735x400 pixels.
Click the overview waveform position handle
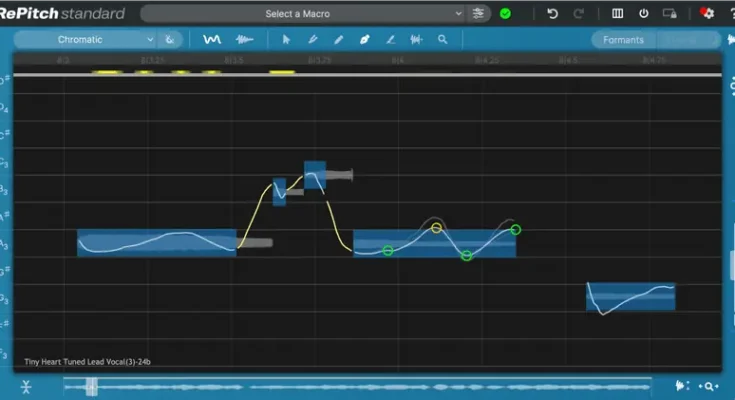pyautogui.click(x=91, y=386)
